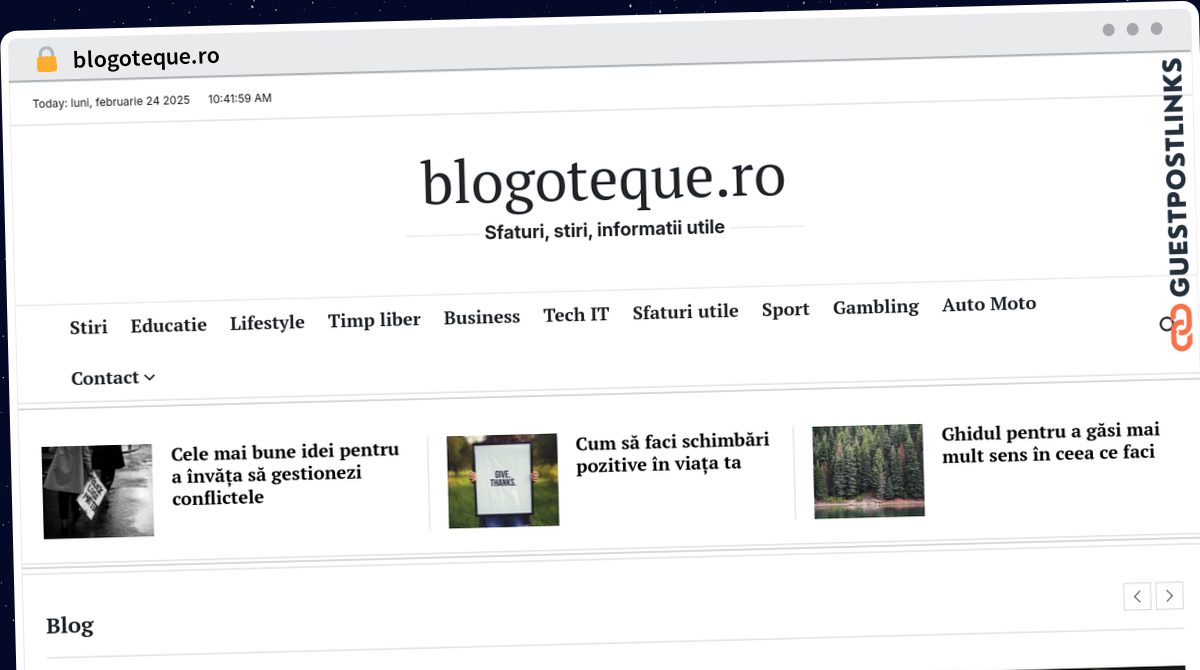Open the Educatie menu item
This screenshot has width=1200, height=670.
coord(168,325)
